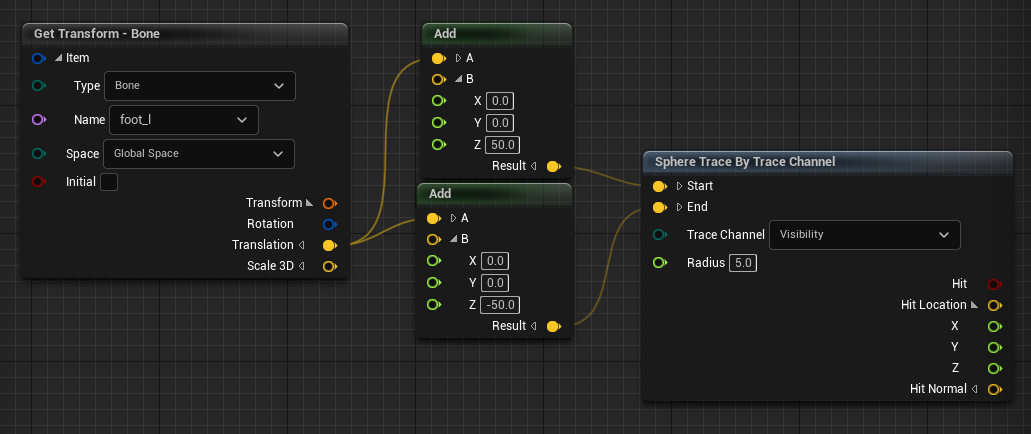
Task: Click the Hit Location Z output pin
Action: coord(994,368)
